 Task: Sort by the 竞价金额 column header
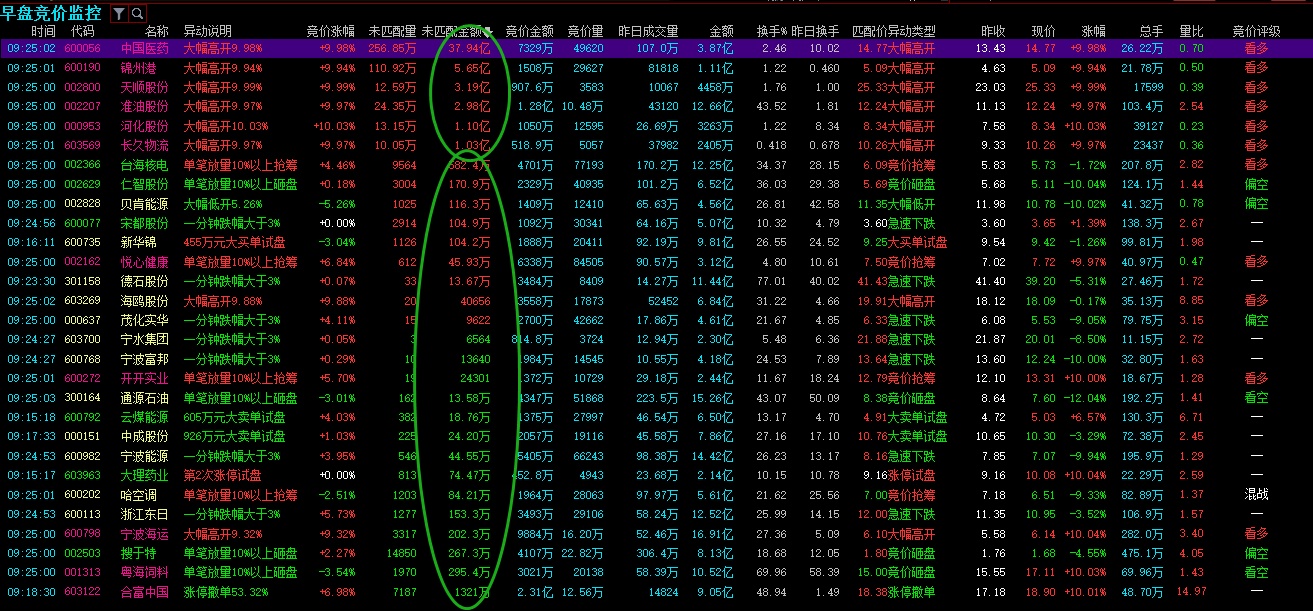530,32
